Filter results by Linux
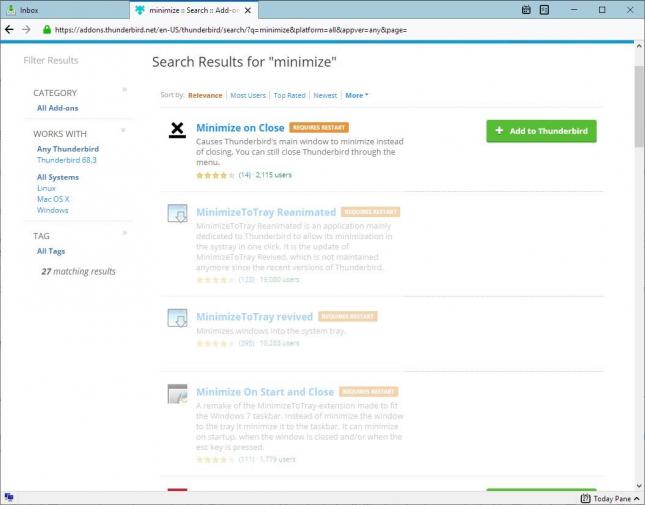The width and height of the screenshot is (645, 505). [46, 188]
